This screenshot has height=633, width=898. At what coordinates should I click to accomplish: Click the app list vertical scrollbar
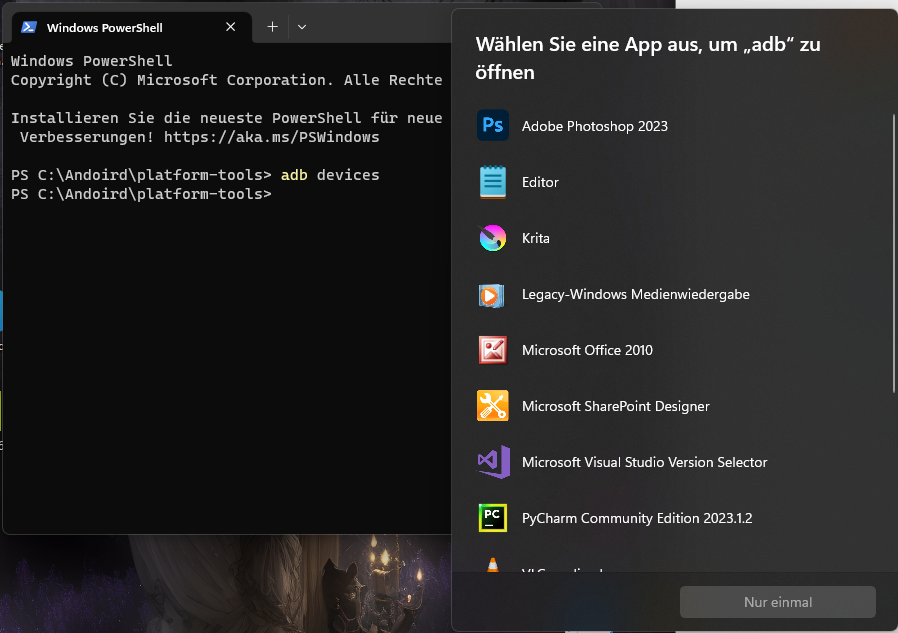click(x=893, y=253)
